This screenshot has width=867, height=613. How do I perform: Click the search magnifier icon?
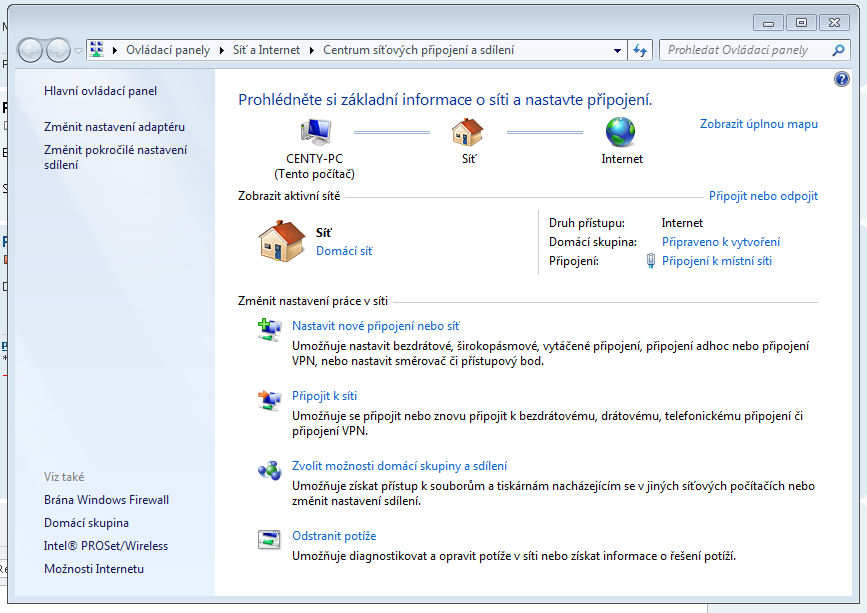[x=838, y=50]
